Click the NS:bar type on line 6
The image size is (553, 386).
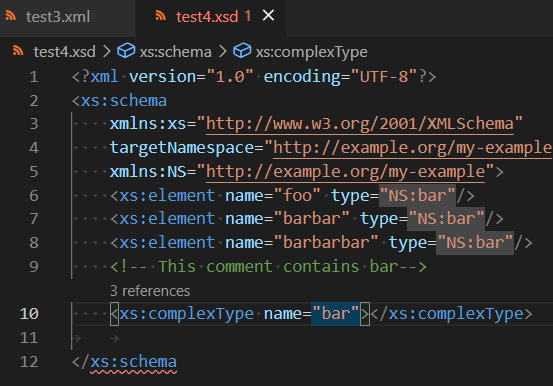417,196
